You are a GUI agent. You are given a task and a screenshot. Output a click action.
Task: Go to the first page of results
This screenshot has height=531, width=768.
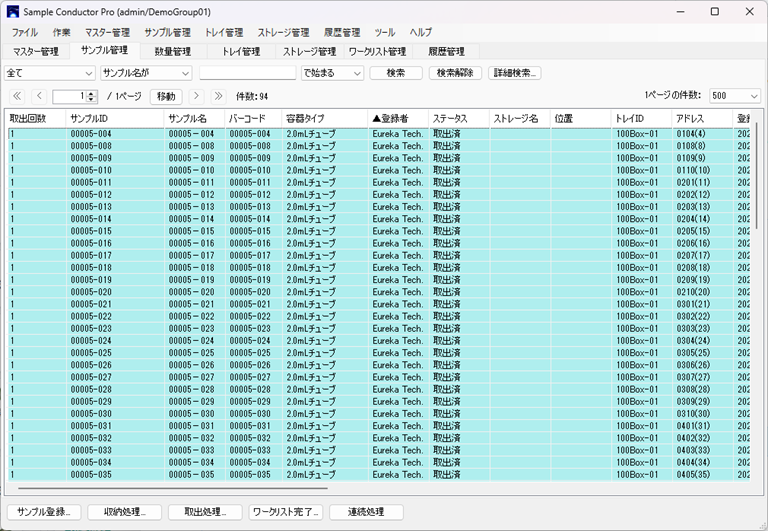tap(16, 96)
